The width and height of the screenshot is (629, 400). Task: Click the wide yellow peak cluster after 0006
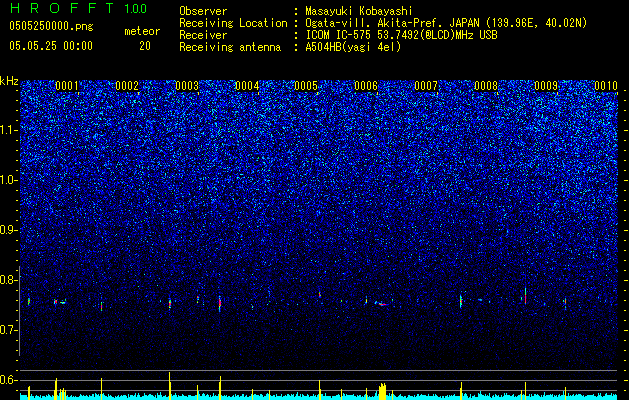click(x=383, y=392)
